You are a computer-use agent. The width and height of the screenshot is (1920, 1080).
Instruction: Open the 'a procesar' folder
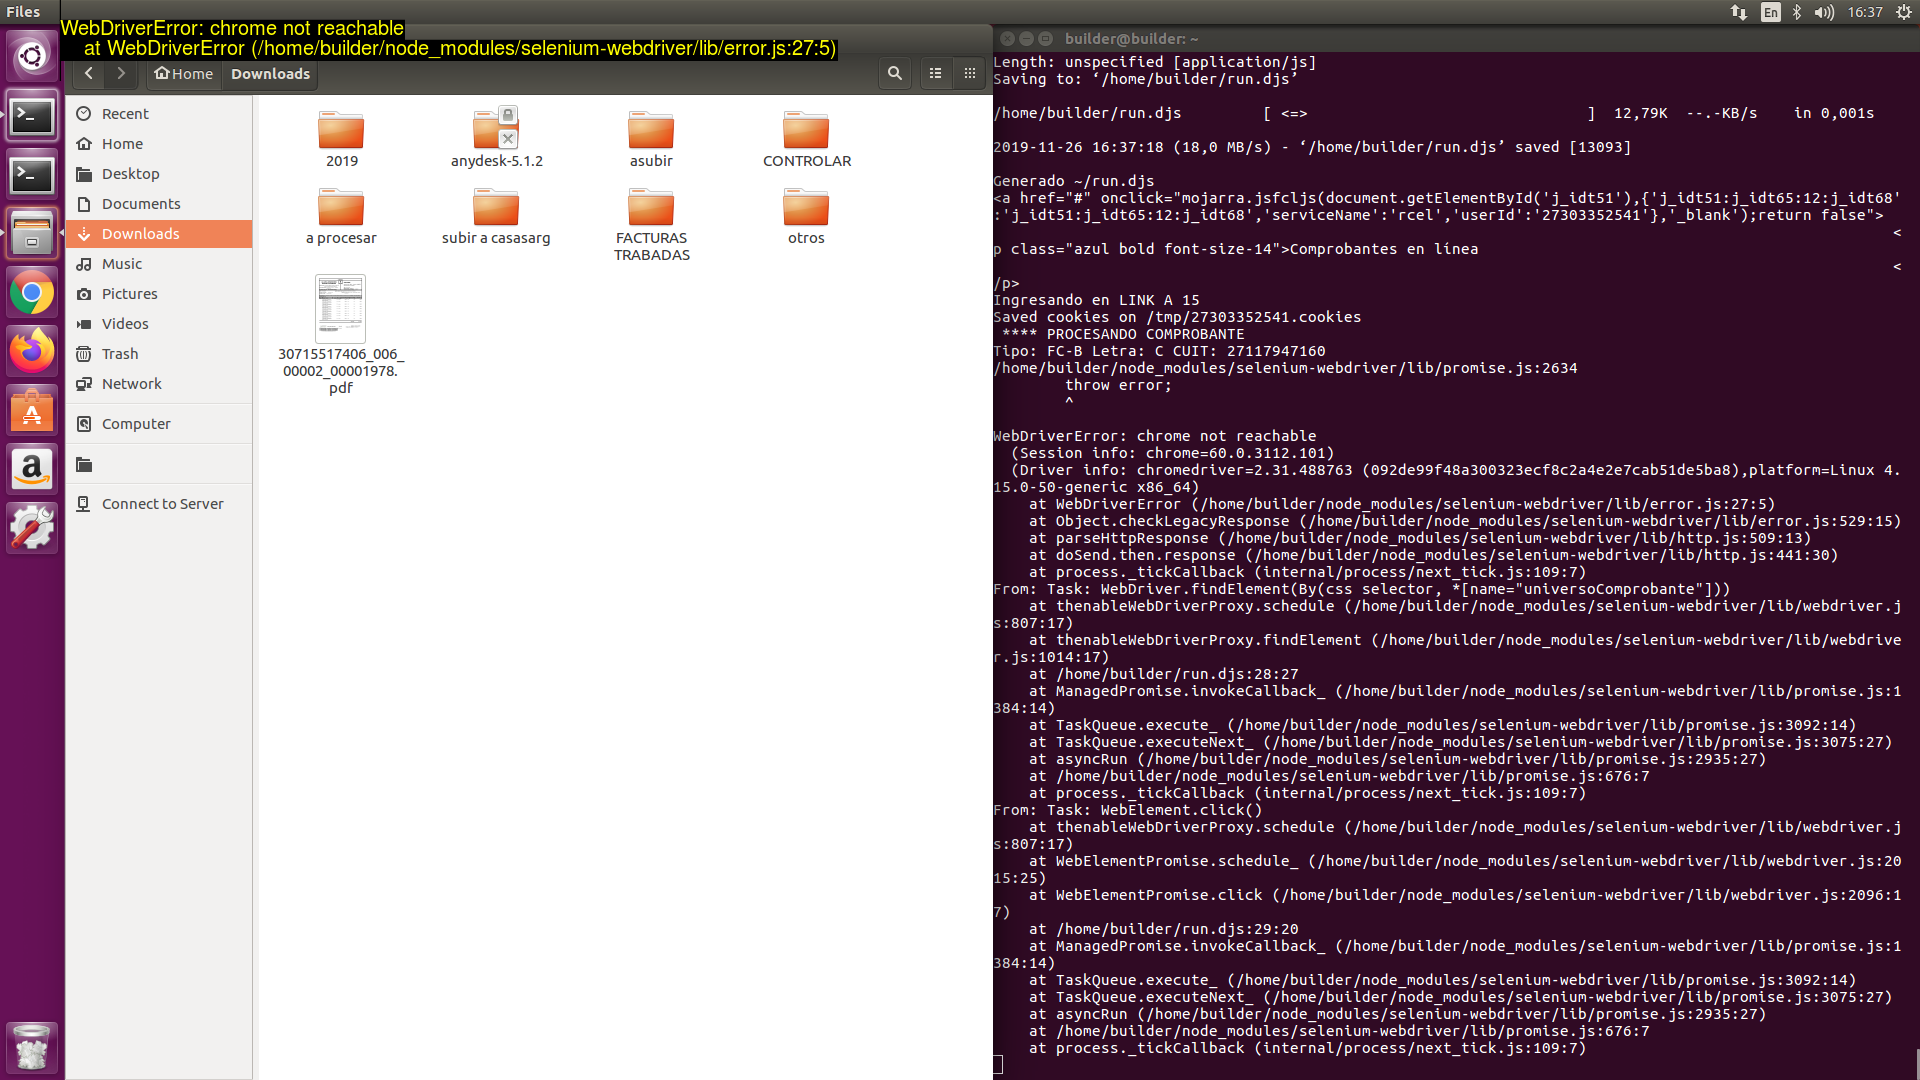tap(341, 216)
